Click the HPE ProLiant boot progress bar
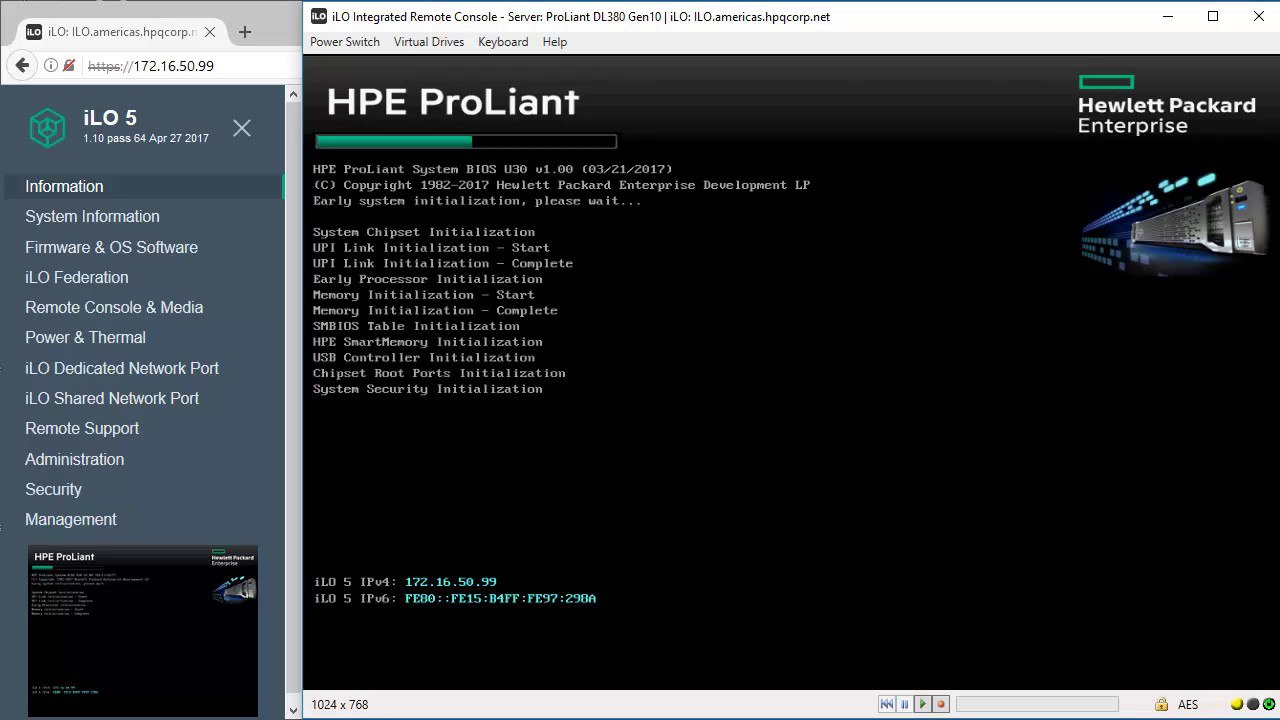 click(x=466, y=141)
